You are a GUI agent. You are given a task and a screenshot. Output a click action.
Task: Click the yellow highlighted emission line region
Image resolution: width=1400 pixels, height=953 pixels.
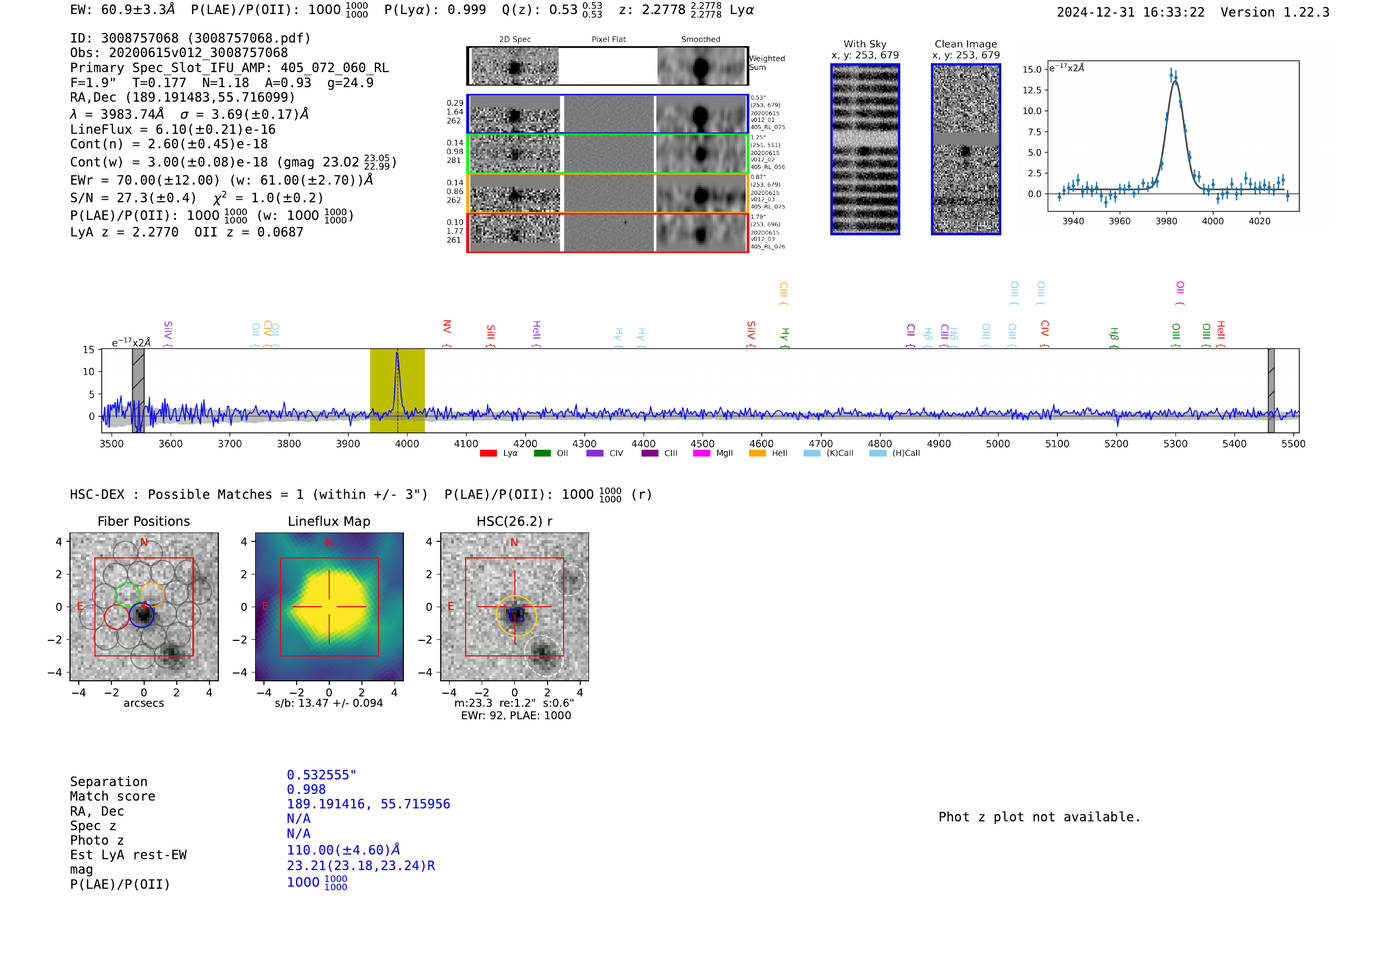pos(397,391)
